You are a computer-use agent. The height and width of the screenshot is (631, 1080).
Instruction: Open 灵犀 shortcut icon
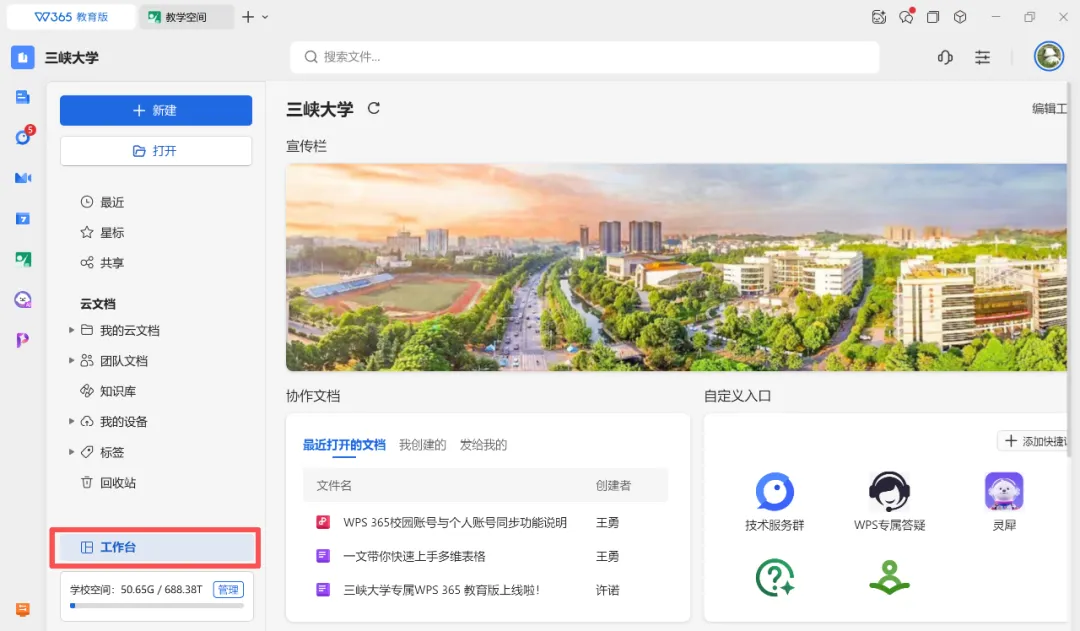point(1004,491)
